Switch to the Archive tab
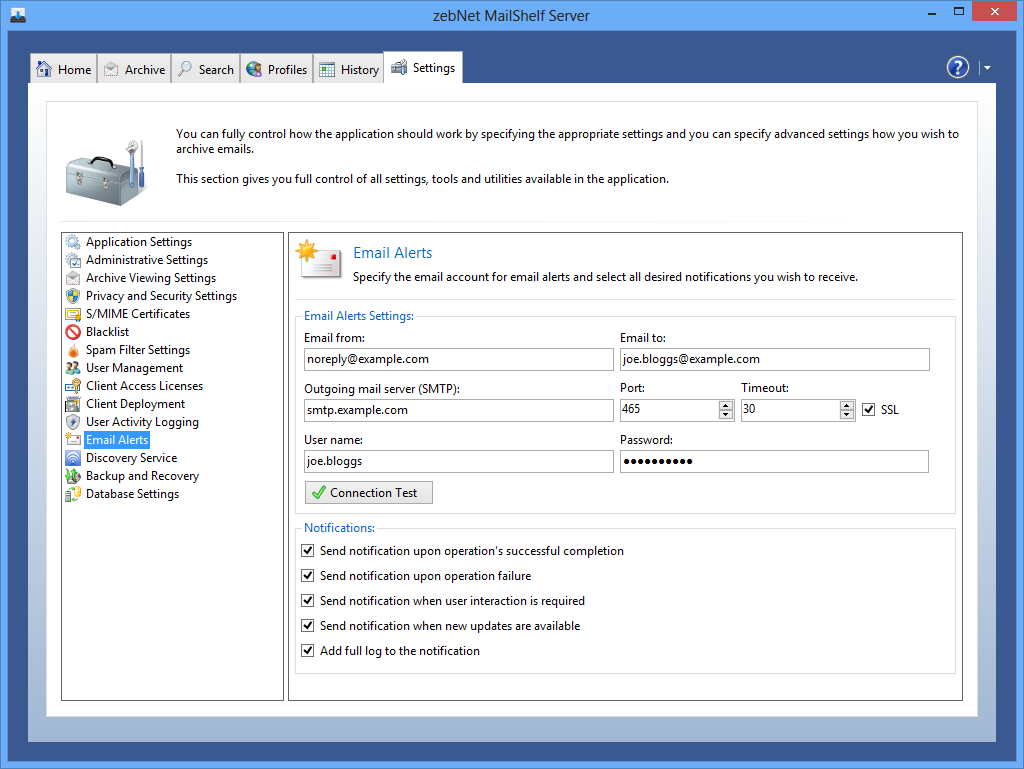 tap(134, 69)
